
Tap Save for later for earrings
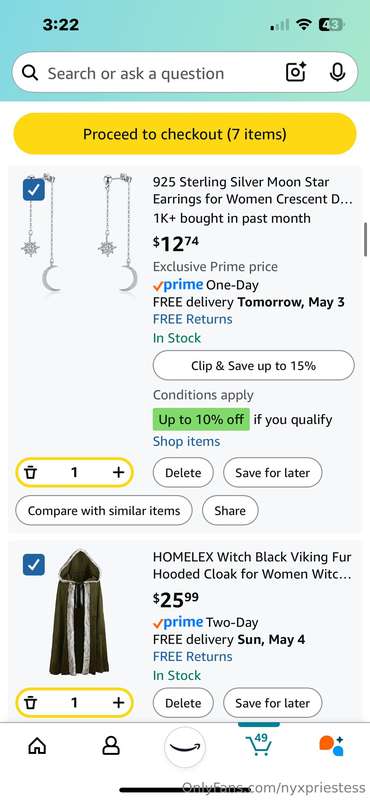(273, 472)
